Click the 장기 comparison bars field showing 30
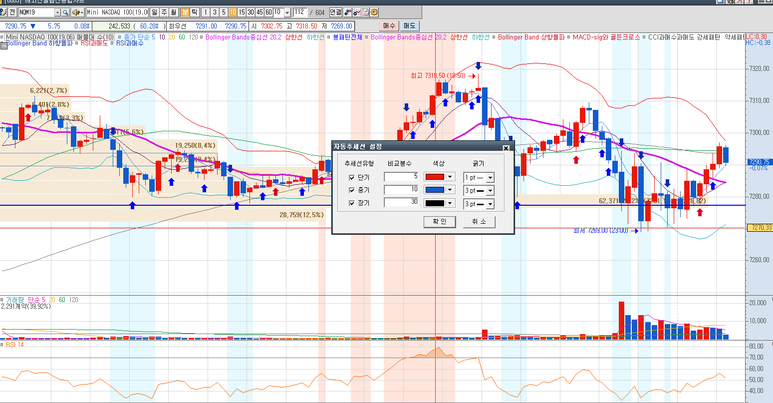Viewport: 773px width, 403px height. [401, 203]
